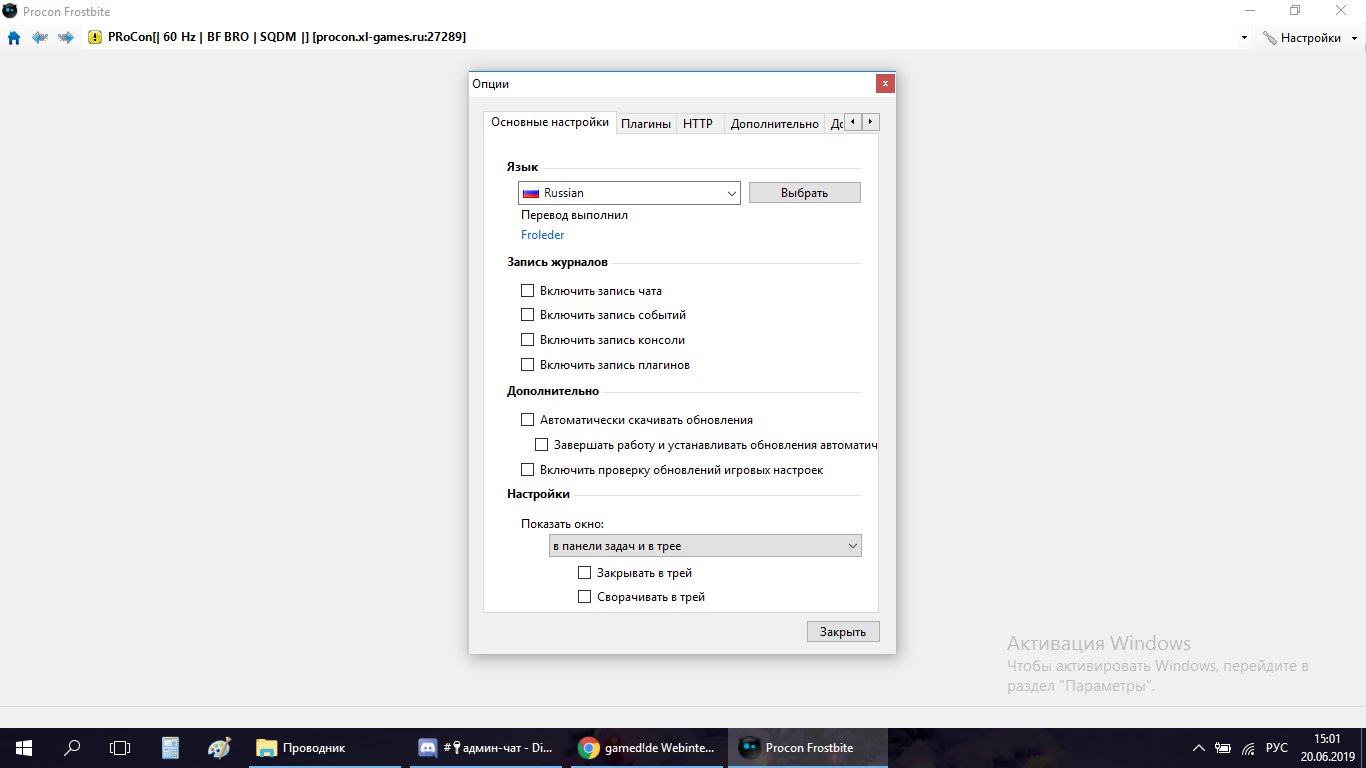Launch Paint from the taskbar

click(218, 747)
